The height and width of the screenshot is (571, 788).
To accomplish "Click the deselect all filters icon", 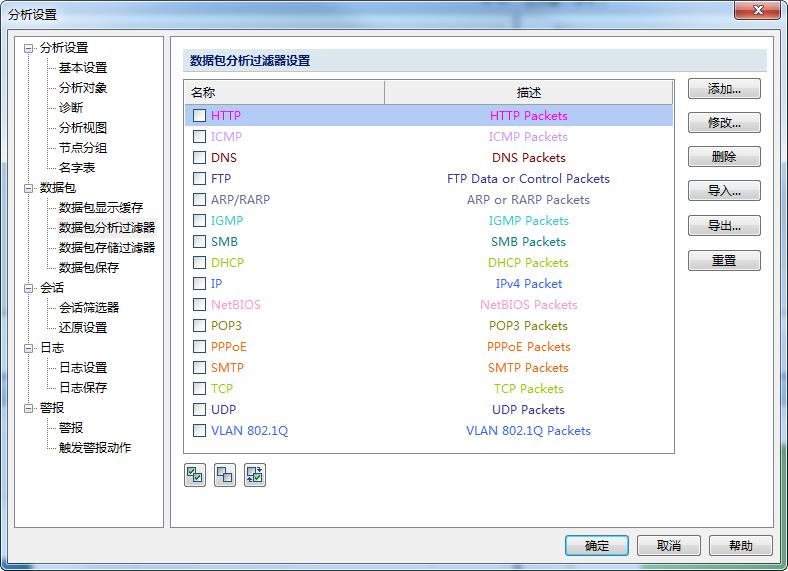I will [x=225, y=476].
